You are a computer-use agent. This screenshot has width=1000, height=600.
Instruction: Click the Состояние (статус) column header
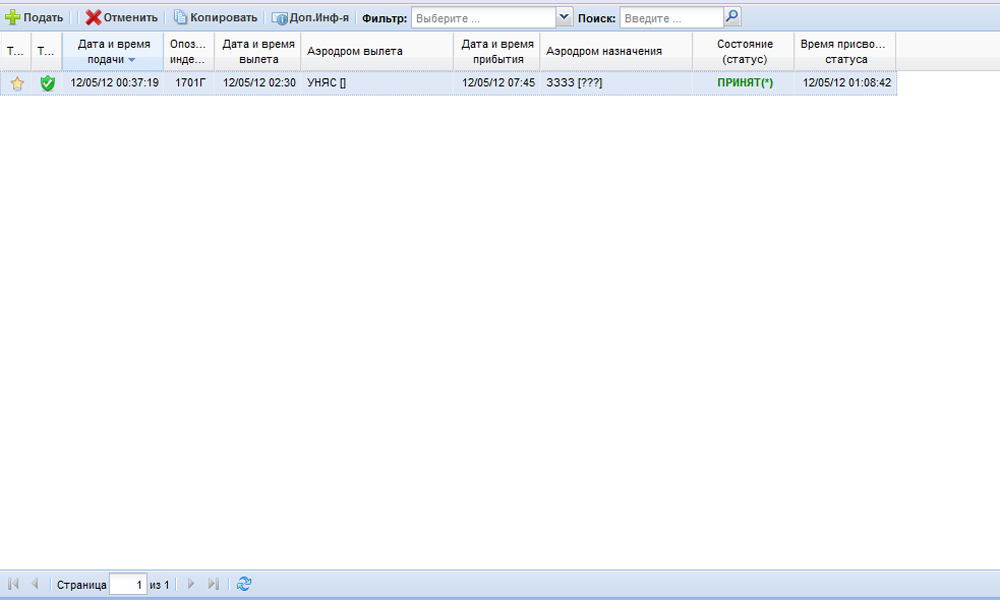pyautogui.click(x=744, y=51)
